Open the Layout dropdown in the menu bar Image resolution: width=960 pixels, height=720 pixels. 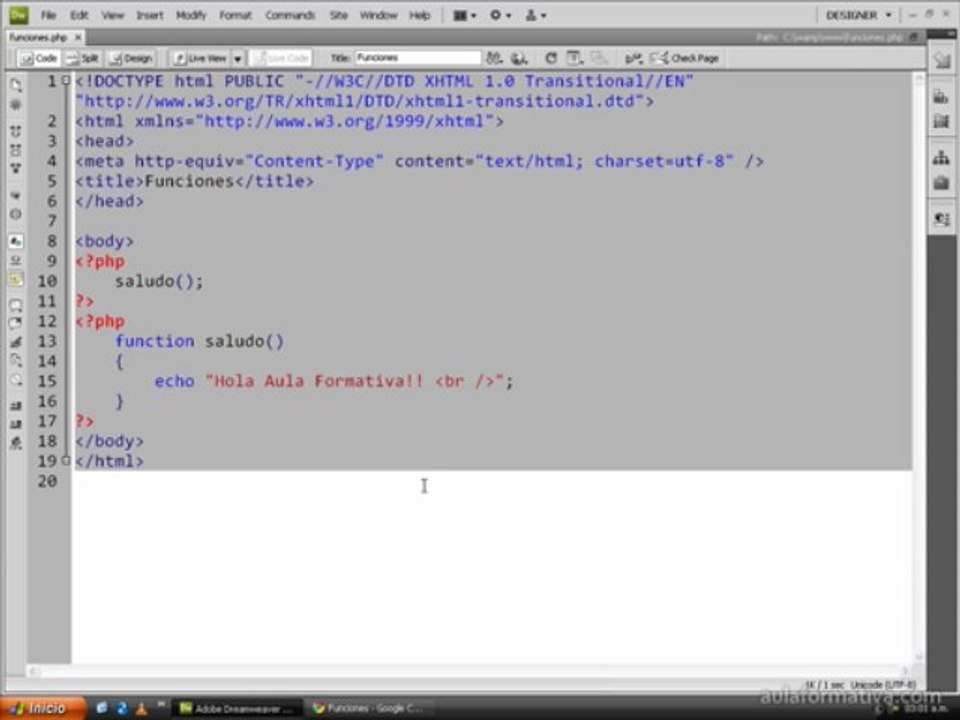pyautogui.click(x=465, y=15)
